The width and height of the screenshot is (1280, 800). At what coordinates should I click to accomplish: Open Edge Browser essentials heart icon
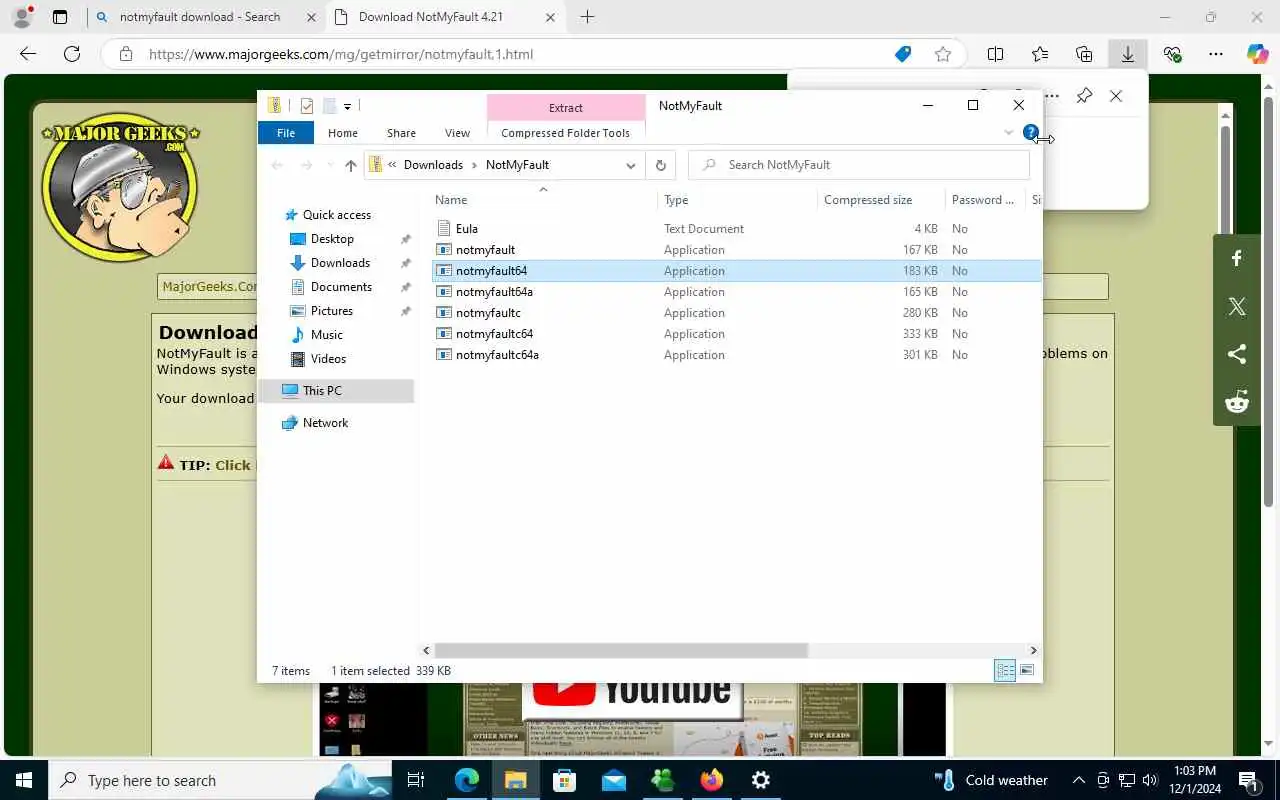(1172, 54)
